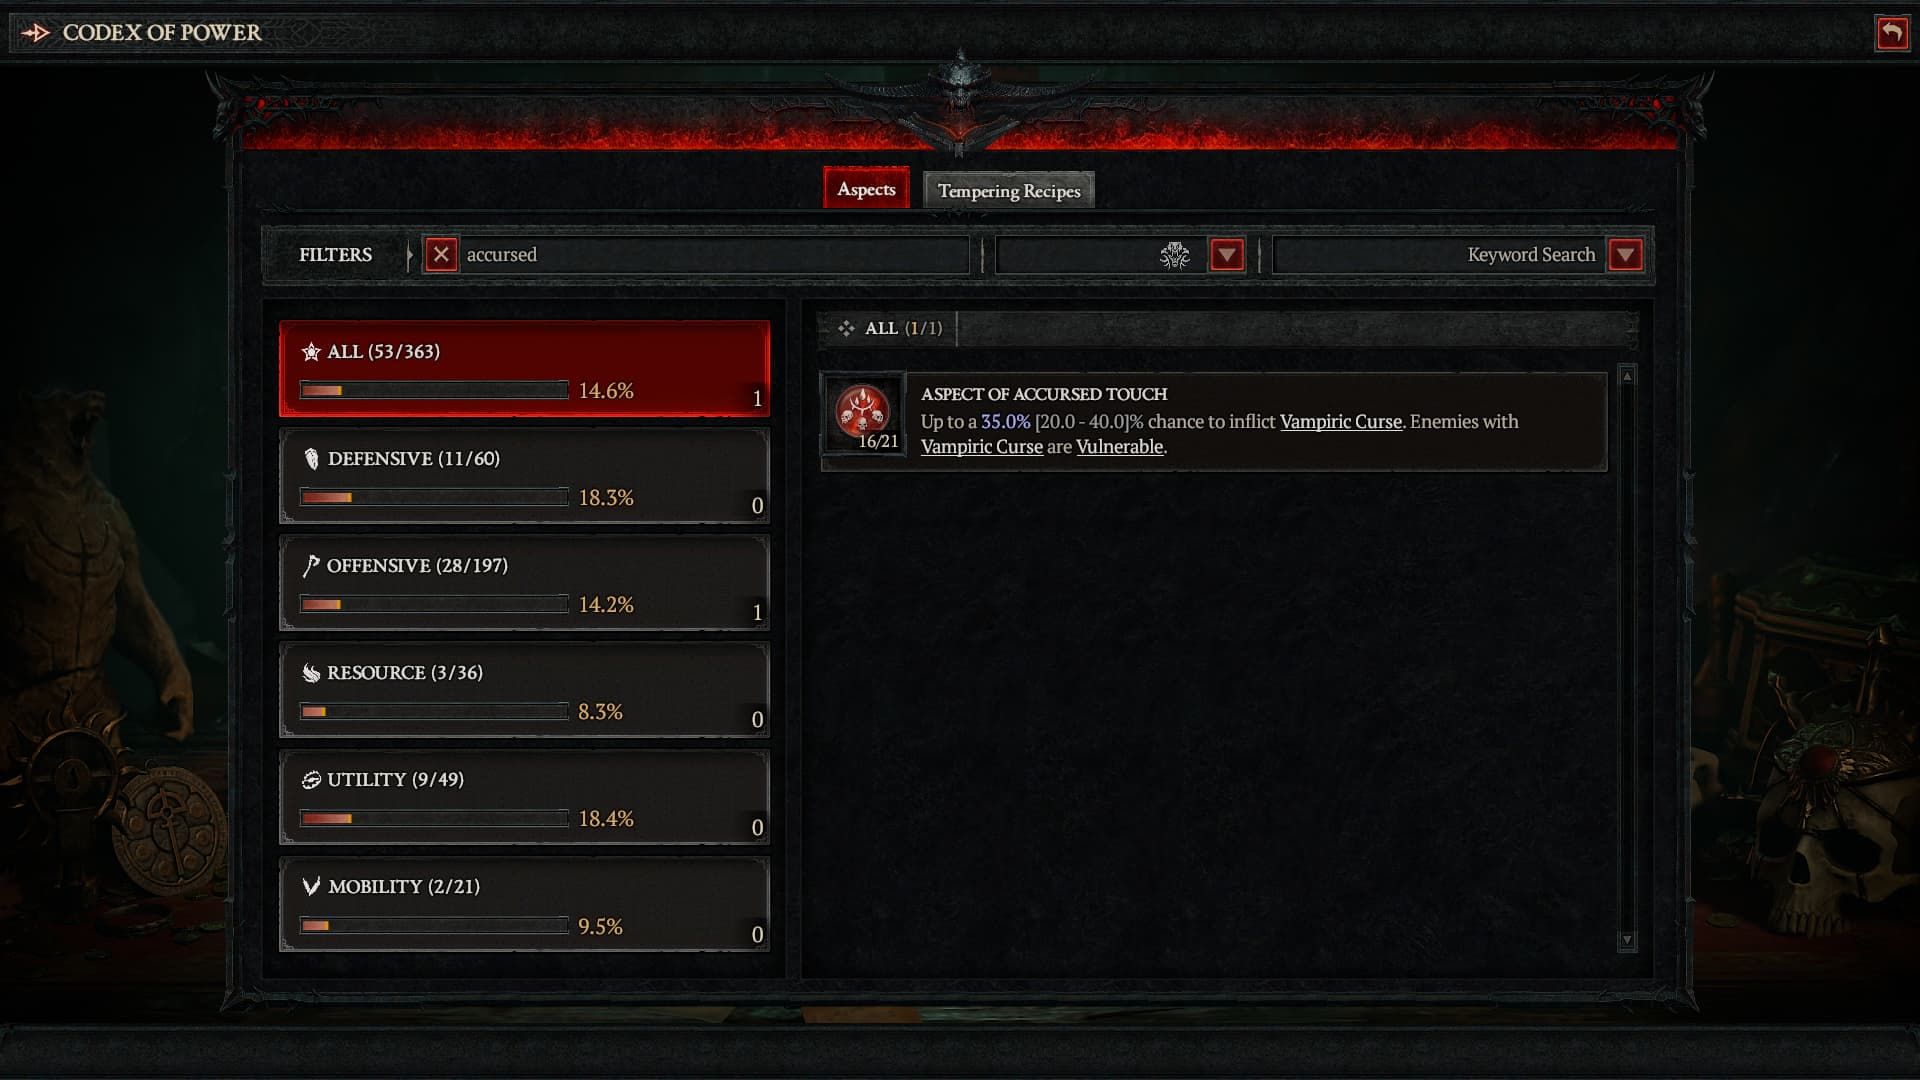Image resolution: width=1920 pixels, height=1080 pixels.
Task: Select the Resource category icon
Action: 311,671
